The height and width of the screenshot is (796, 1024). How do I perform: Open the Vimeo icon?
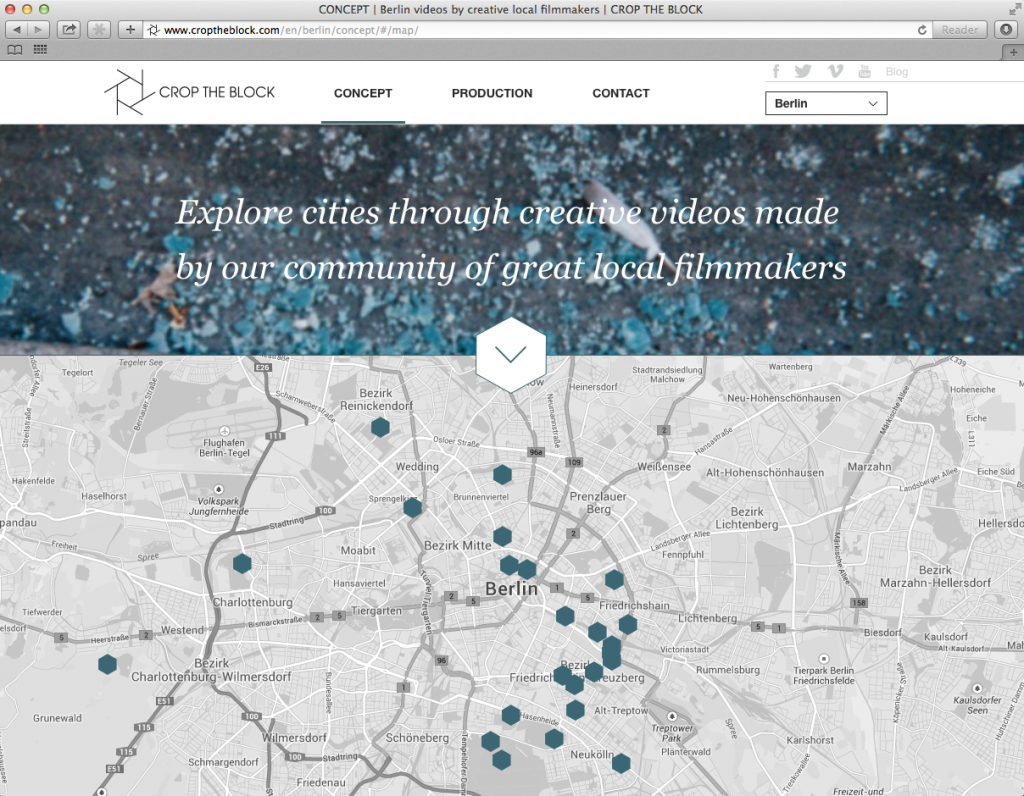(835, 71)
